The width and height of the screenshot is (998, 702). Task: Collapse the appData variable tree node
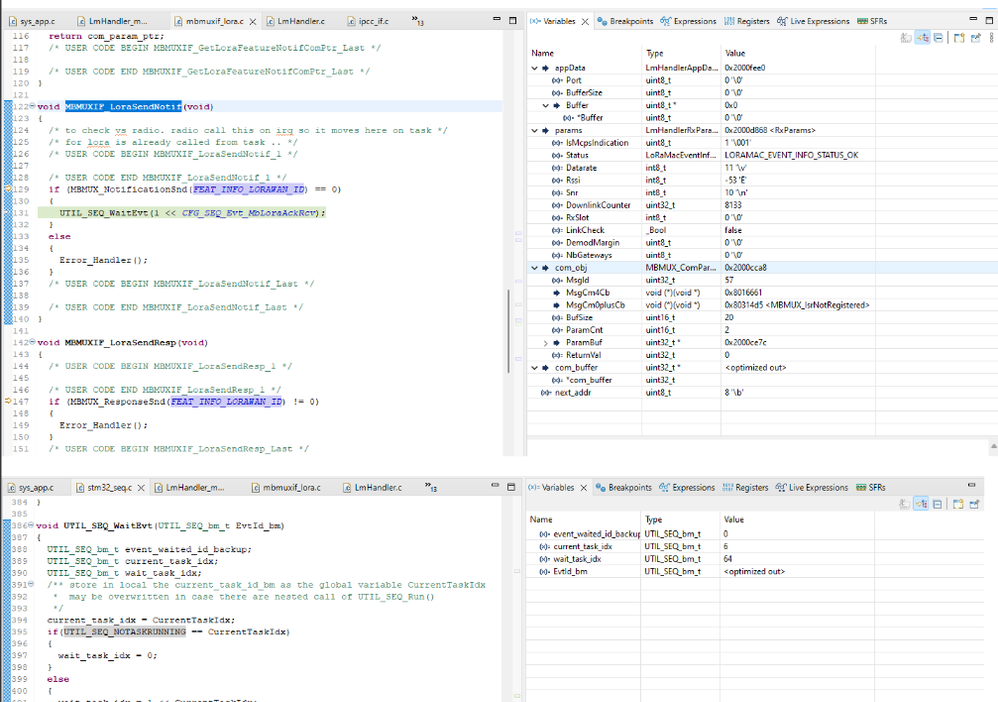point(535,68)
